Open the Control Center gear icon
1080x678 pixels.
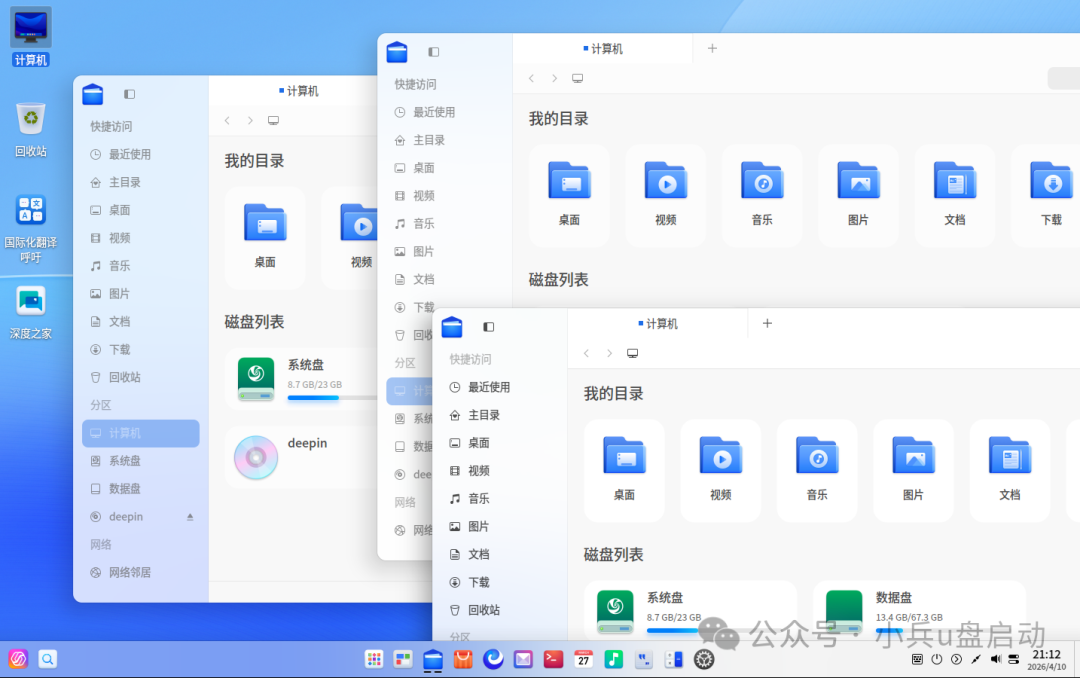click(703, 660)
